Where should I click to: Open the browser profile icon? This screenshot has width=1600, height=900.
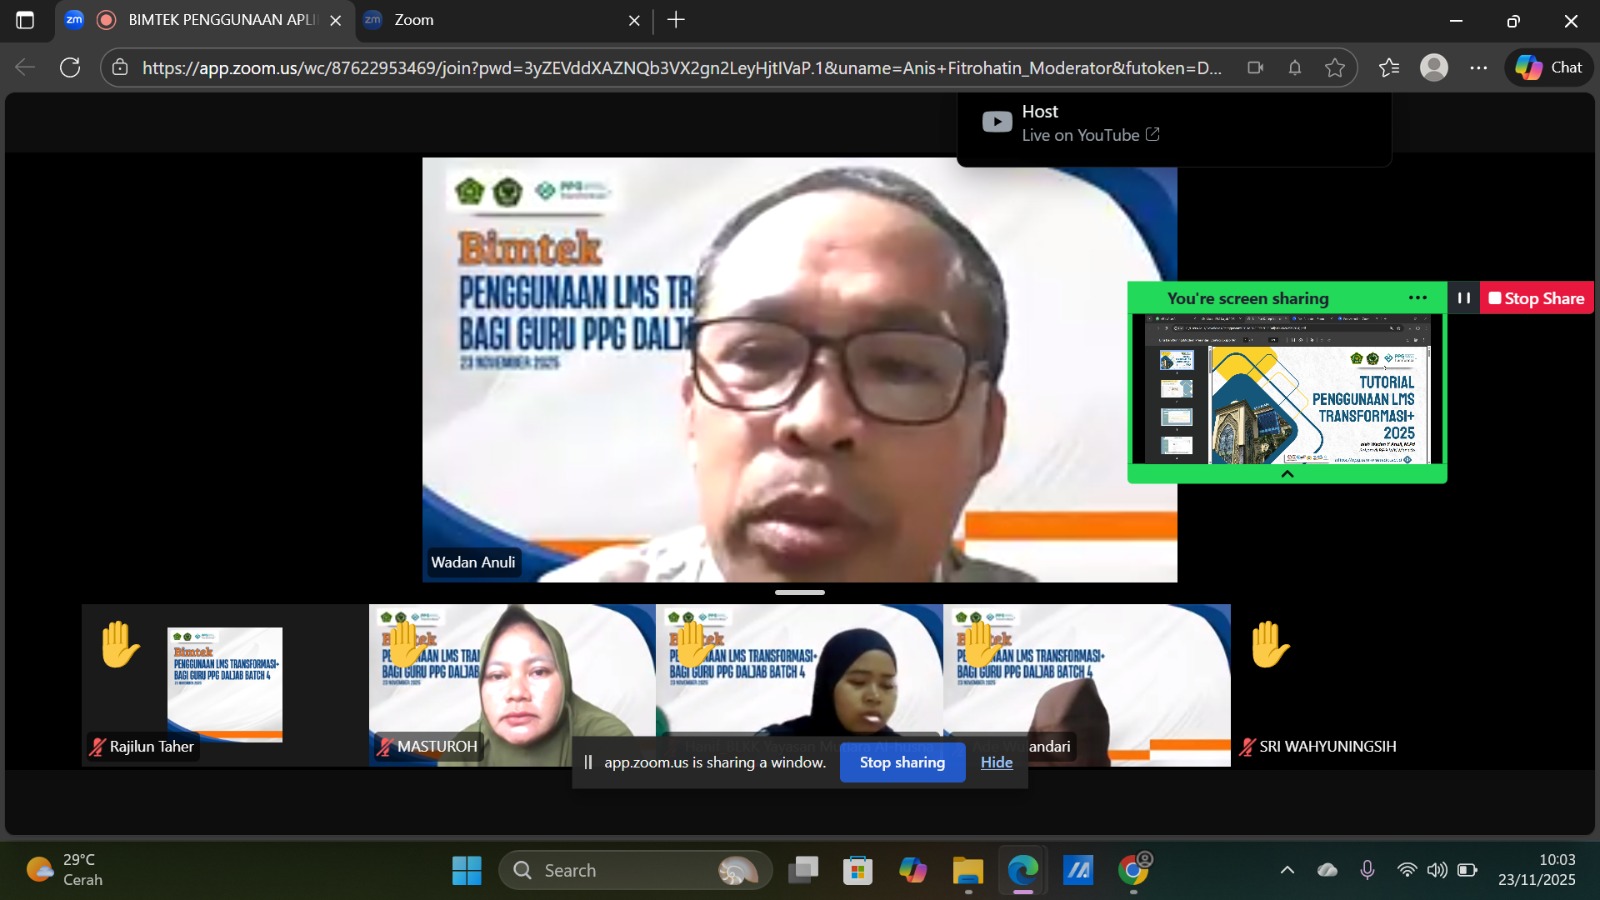pyautogui.click(x=1434, y=67)
